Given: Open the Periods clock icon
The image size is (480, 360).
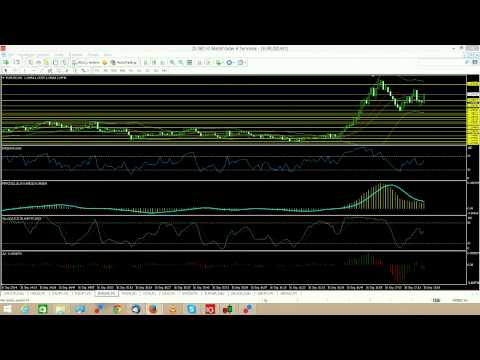Looking at the screenshot, I should (229, 62).
